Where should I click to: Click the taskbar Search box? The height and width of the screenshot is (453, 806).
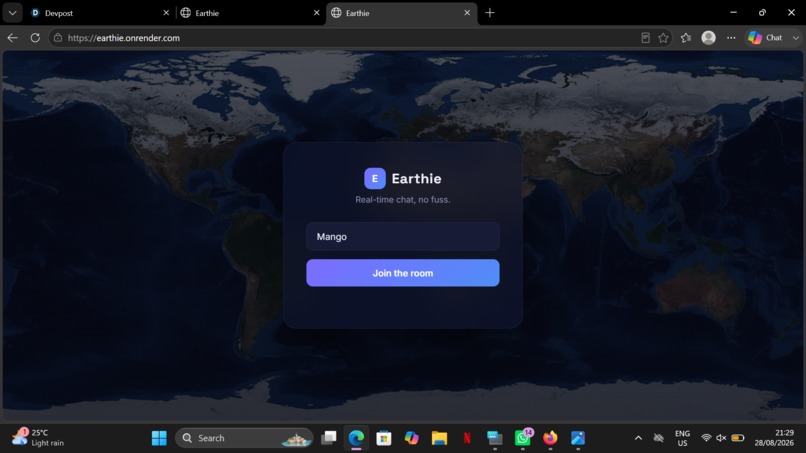[244, 438]
